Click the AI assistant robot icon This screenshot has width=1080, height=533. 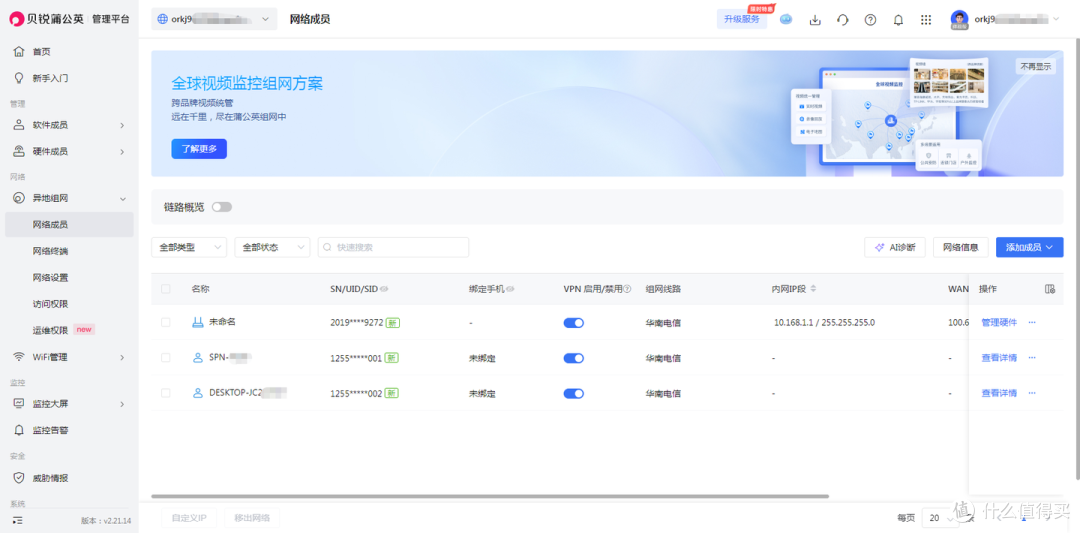[x=786, y=19]
